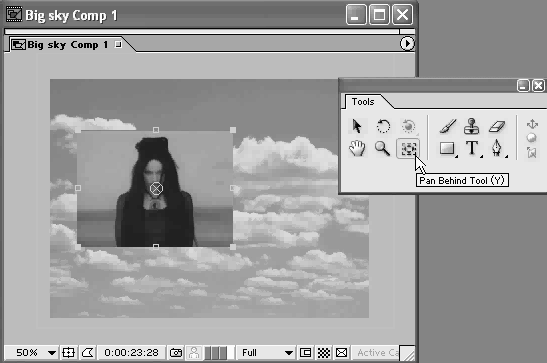Click the Tools panel tab
The height and width of the screenshot is (363, 547).
click(x=363, y=101)
